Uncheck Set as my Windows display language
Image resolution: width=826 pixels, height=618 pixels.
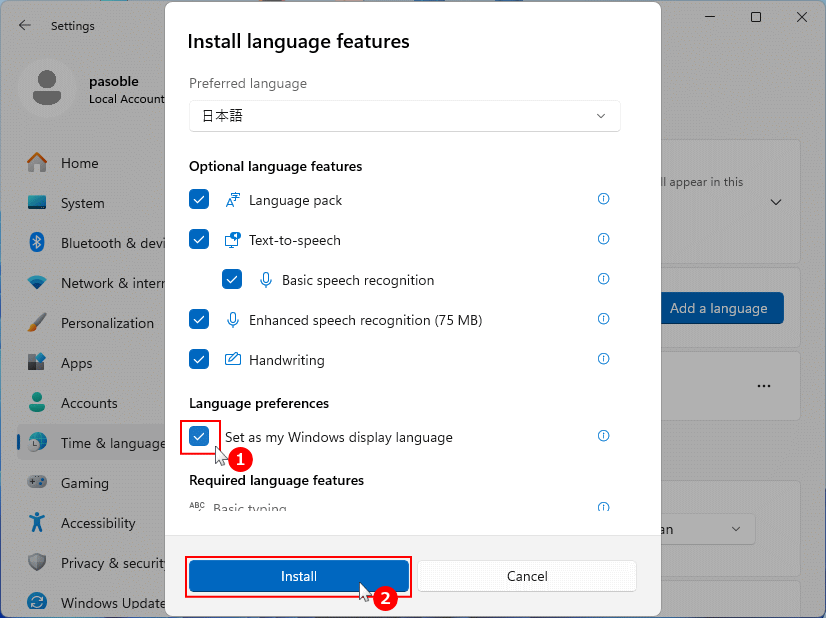tap(199, 436)
